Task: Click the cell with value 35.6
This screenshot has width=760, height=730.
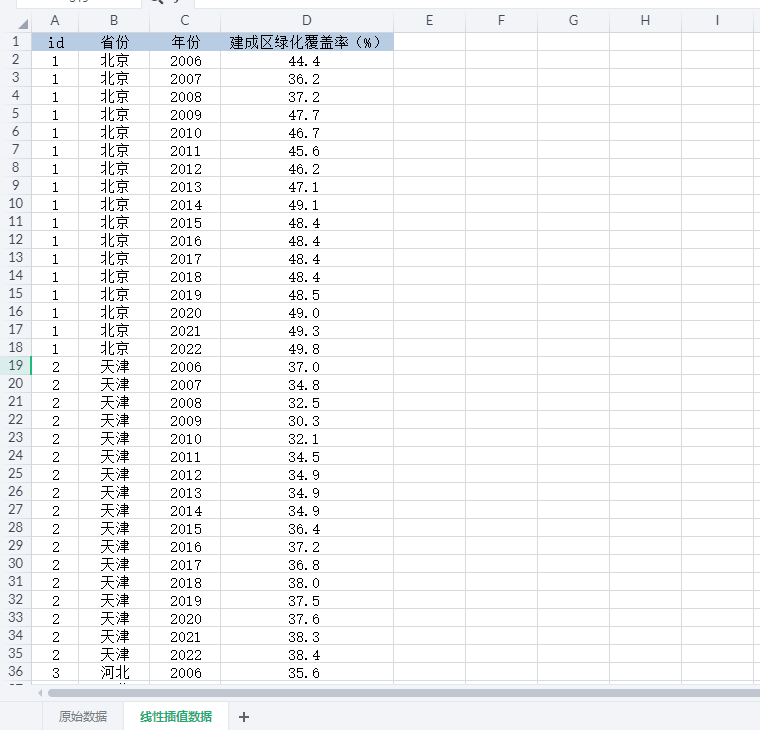Action: tap(307, 672)
